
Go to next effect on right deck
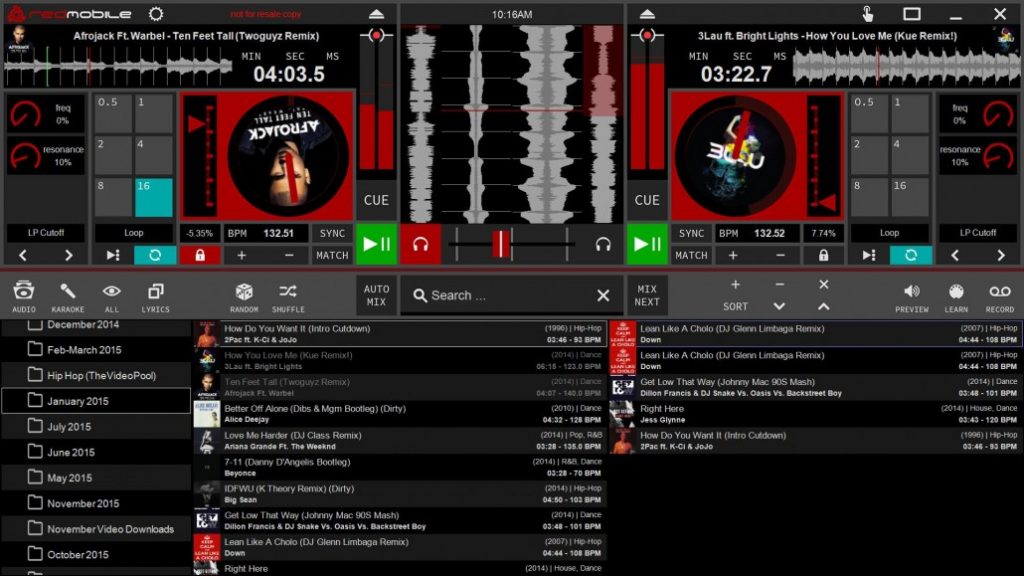coord(1000,255)
